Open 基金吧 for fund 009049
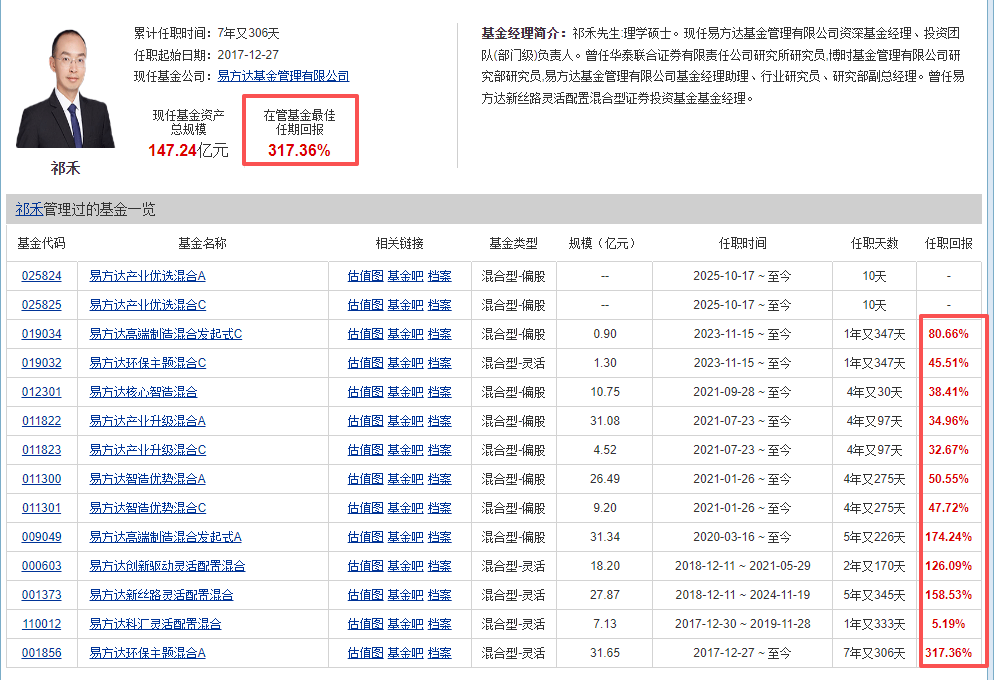997x680 pixels. tap(406, 537)
